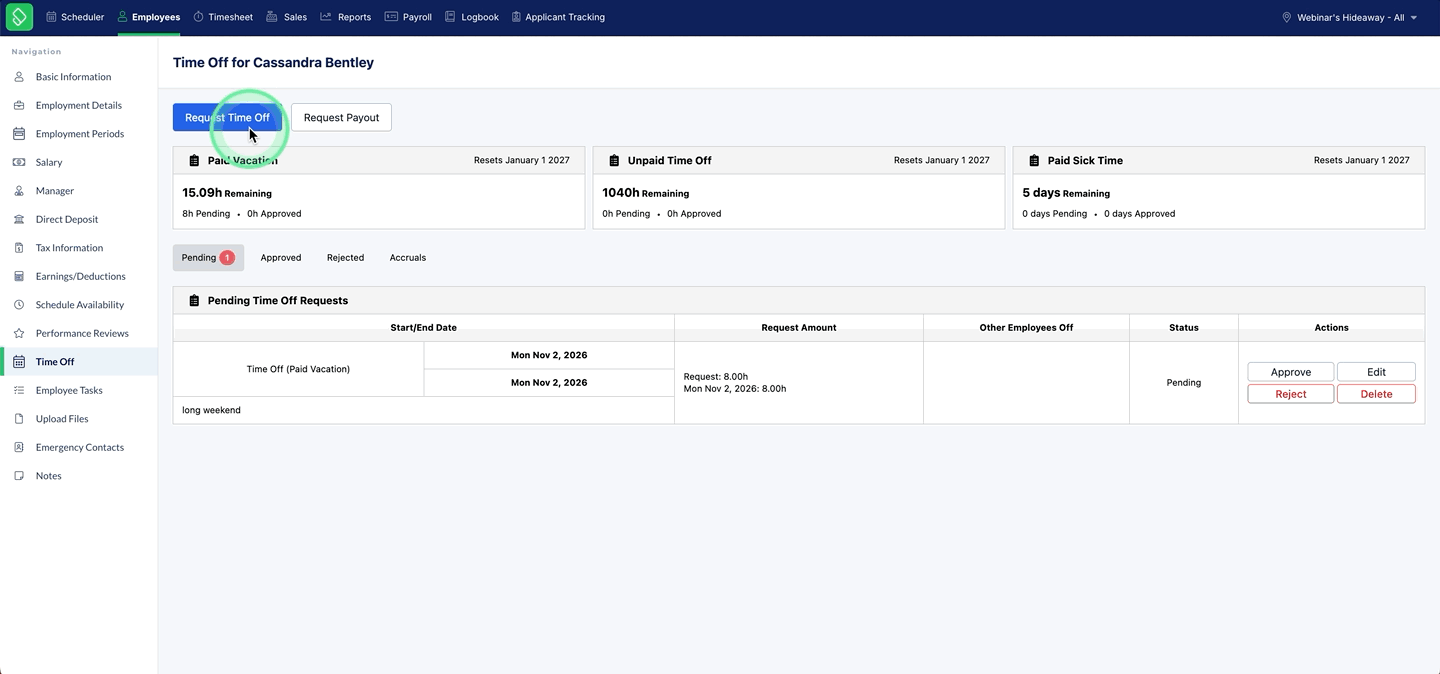
Task: Open Basic Information in the sidebar
Action: [x=79, y=77]
